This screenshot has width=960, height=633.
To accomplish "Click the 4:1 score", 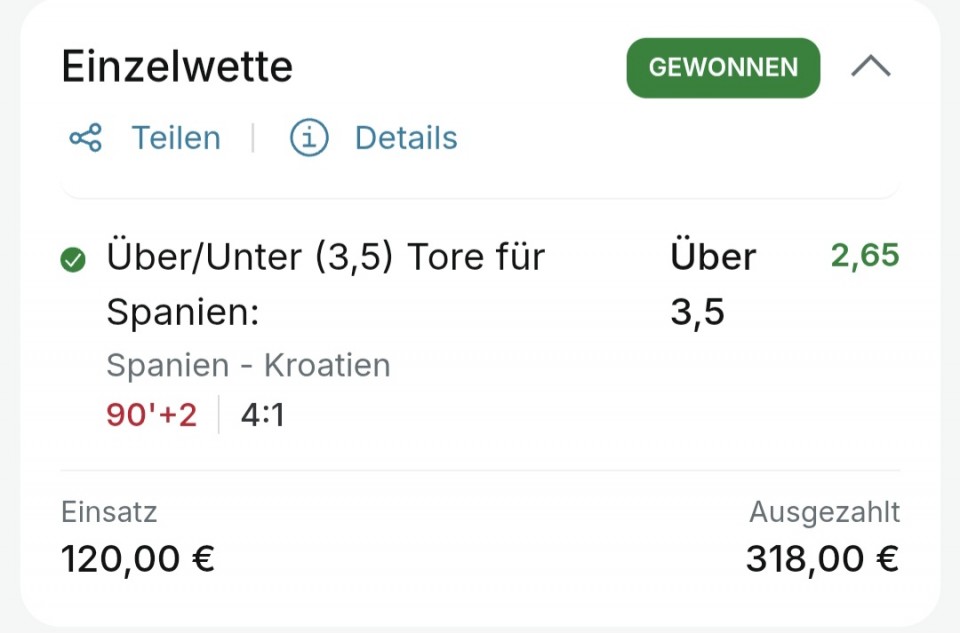I will [263, 415].
